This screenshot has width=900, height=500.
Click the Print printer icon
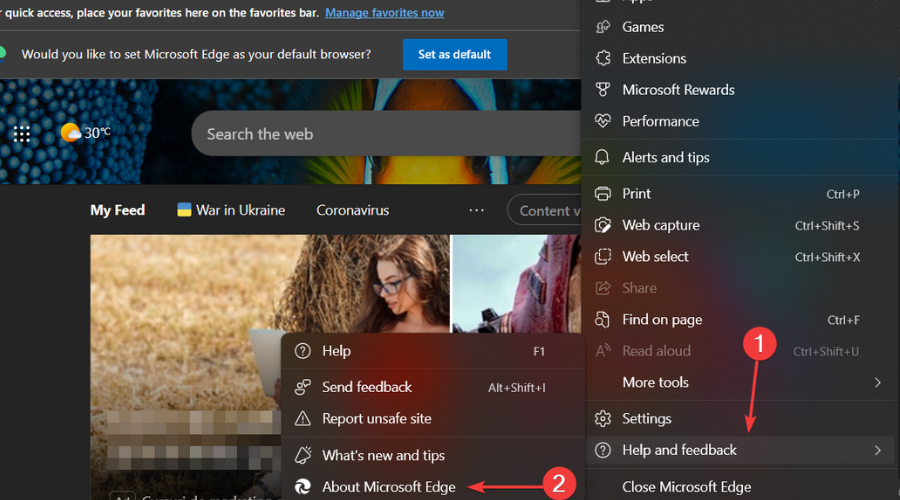(x=602, y=193)
